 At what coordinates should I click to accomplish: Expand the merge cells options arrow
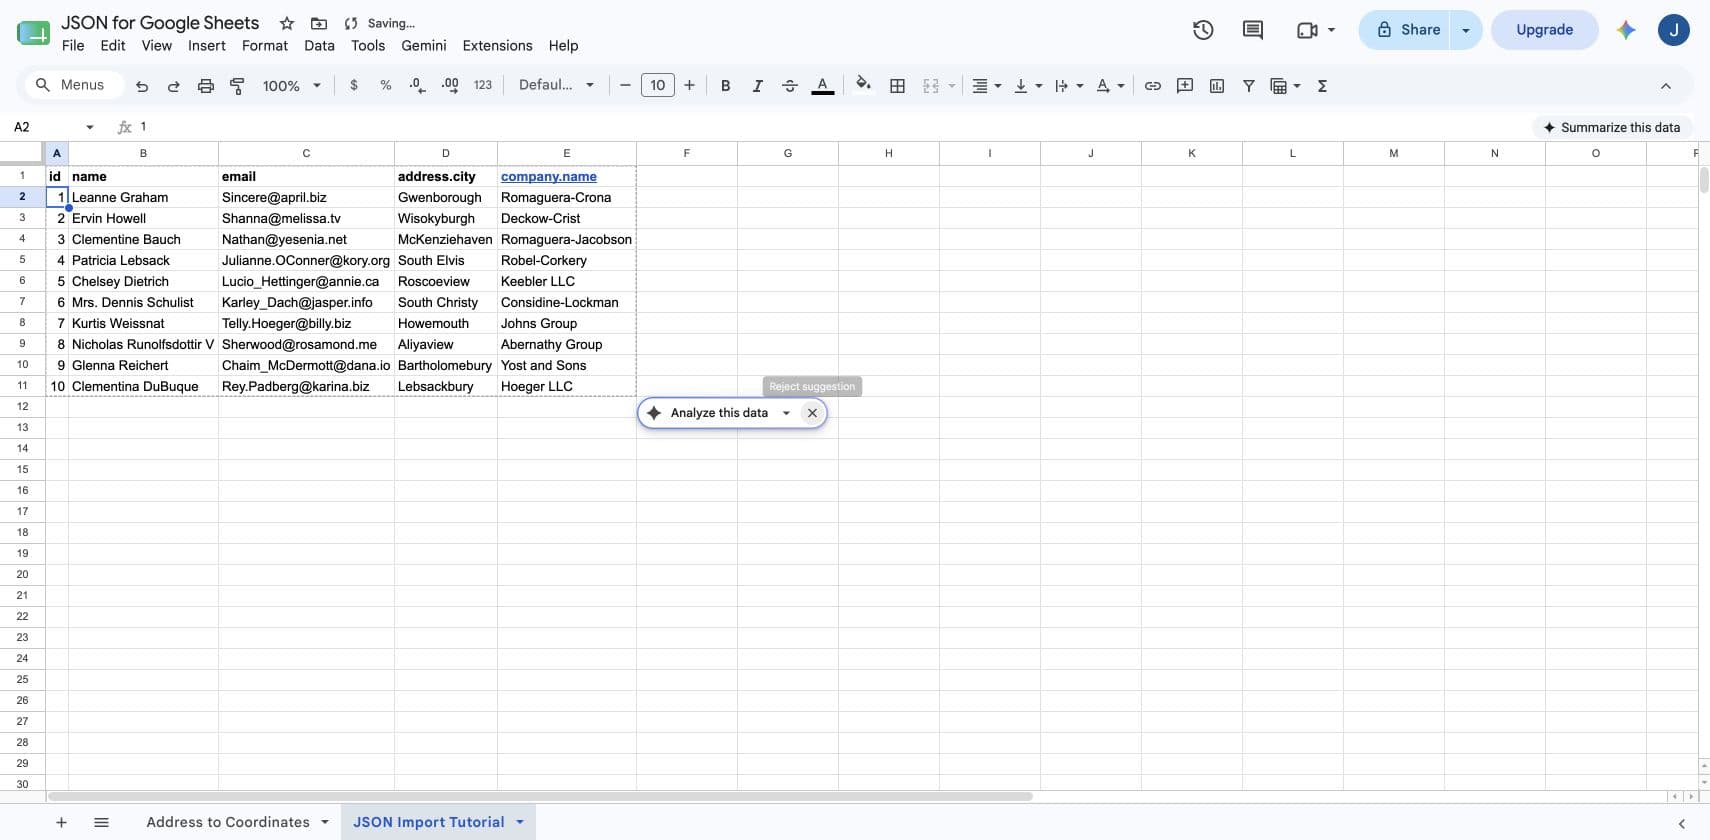pos(952,86)
